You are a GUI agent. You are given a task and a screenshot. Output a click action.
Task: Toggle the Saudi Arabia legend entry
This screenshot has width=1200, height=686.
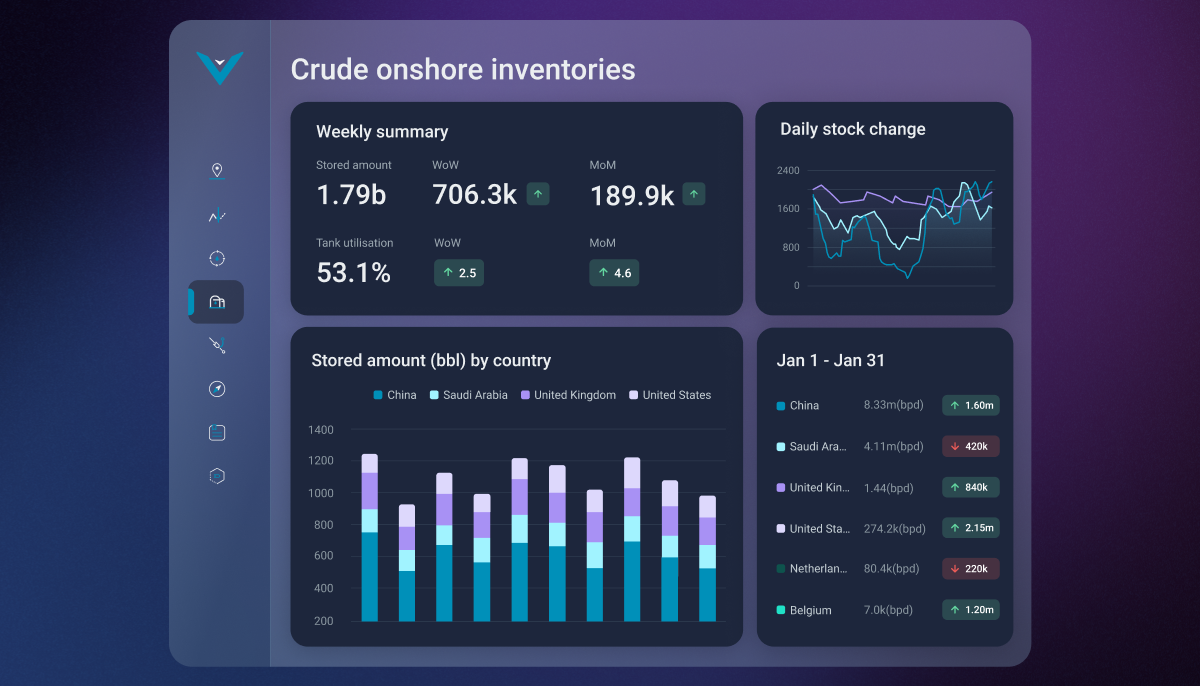[467, 395]
